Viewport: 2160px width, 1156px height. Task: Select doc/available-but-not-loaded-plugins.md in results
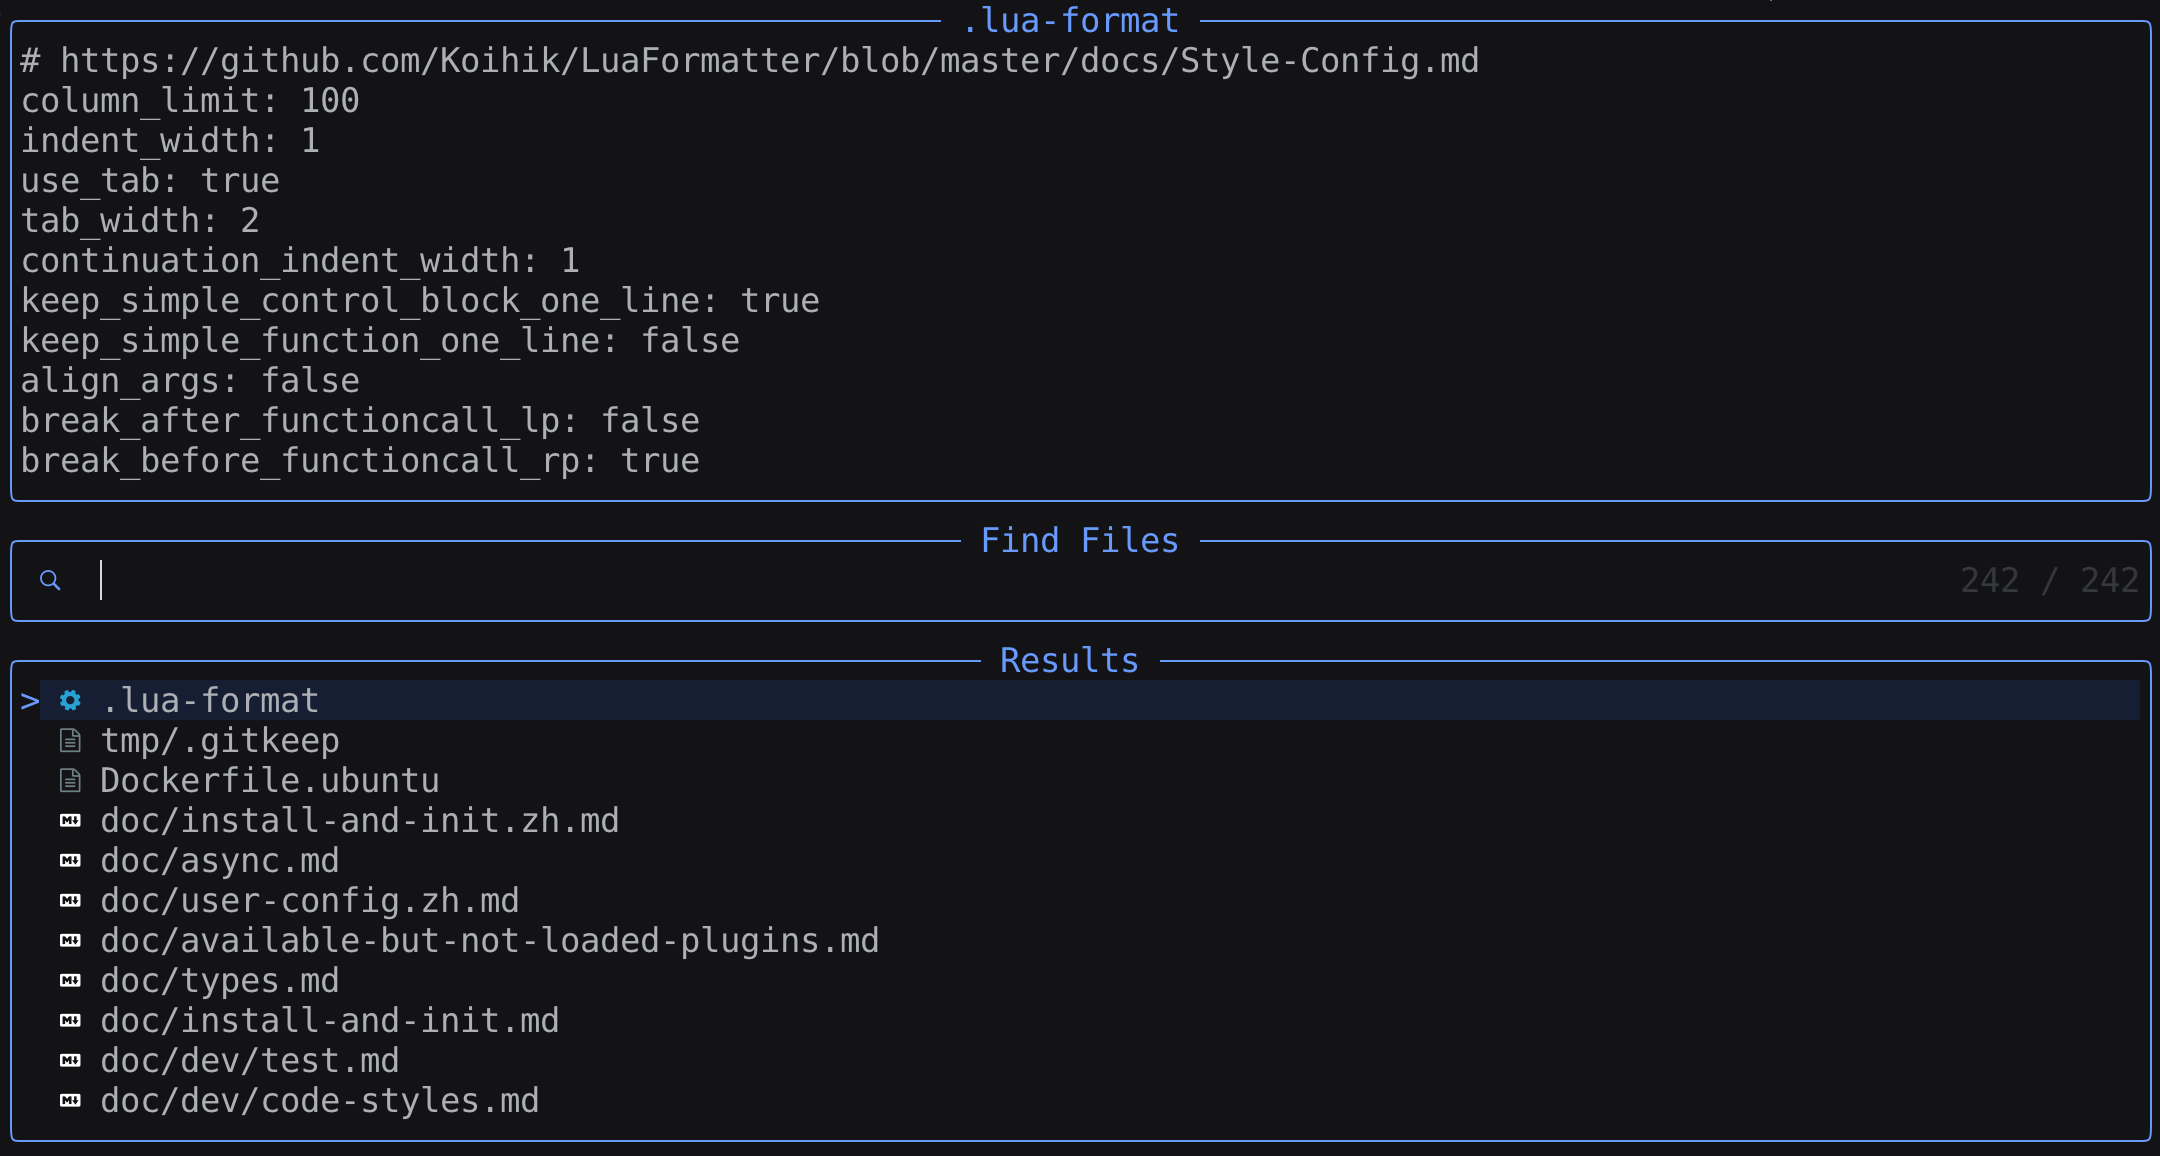click(490, 941)
